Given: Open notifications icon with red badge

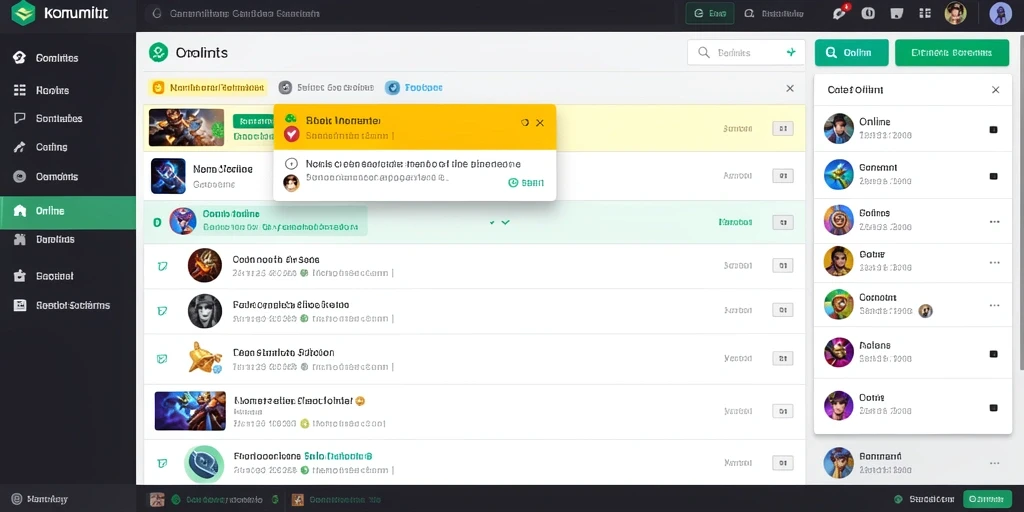Looking at the screenshot, I should (x=840, y=13).
